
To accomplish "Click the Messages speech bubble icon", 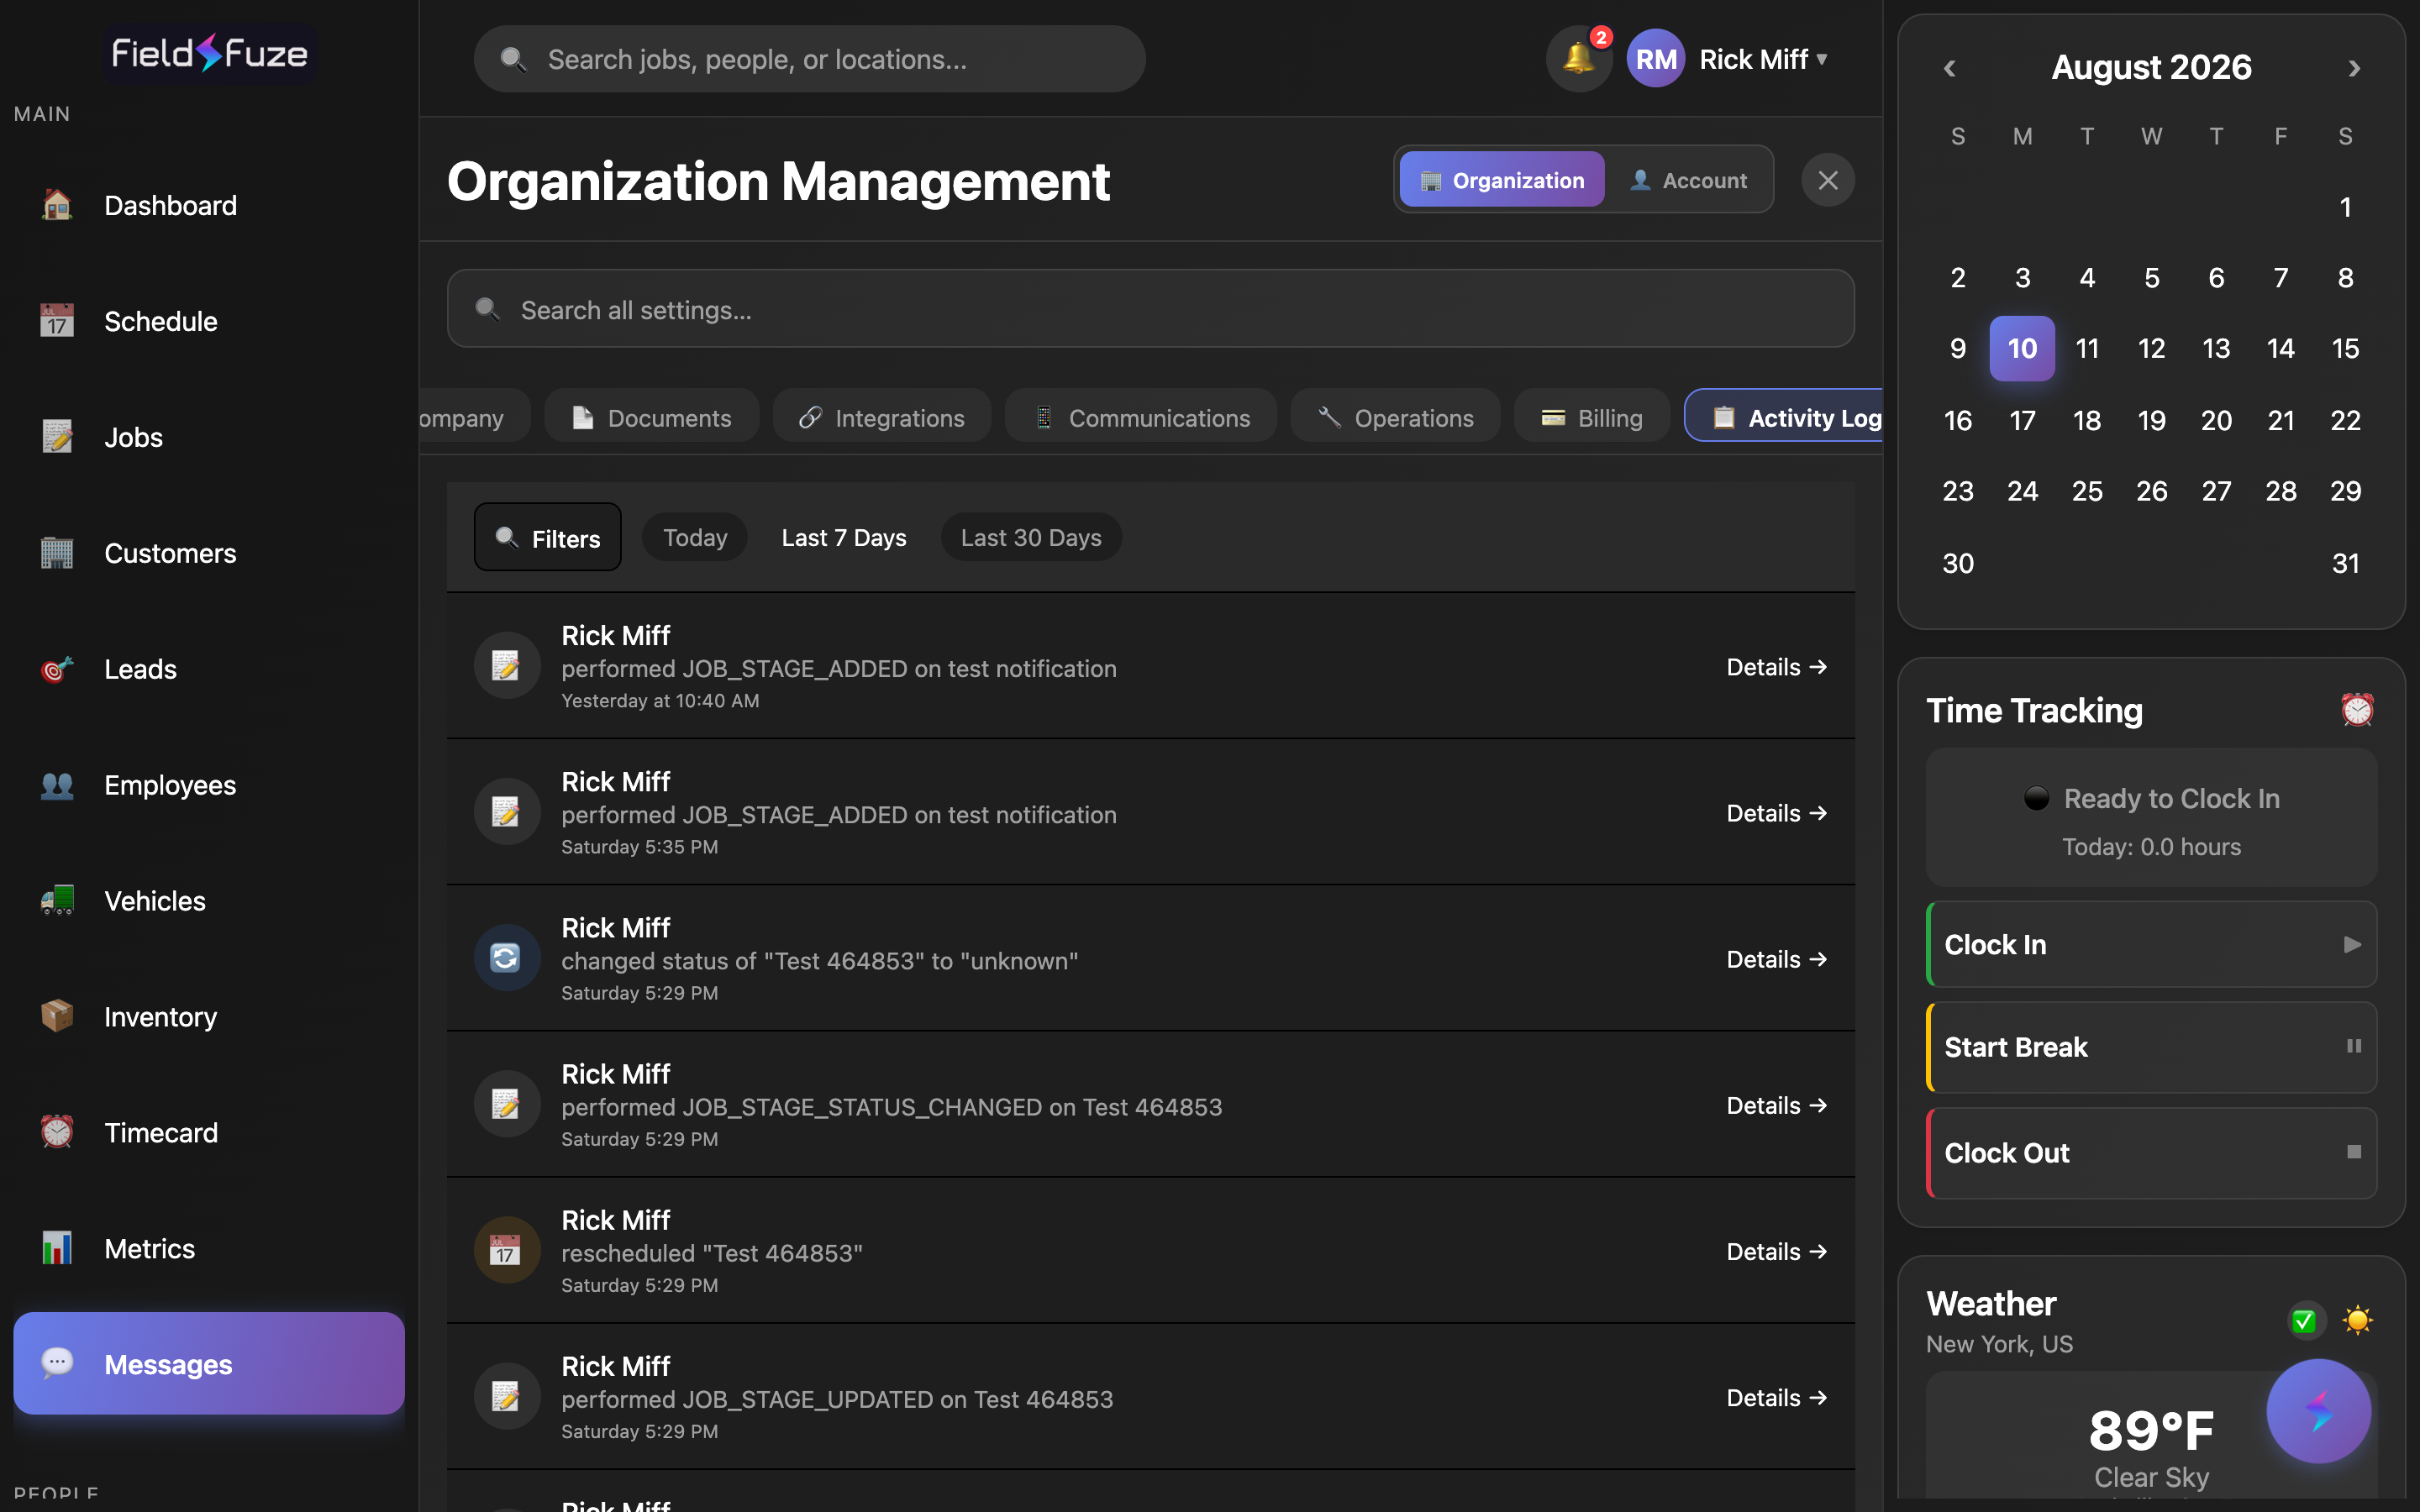I will click(57, 1364).
